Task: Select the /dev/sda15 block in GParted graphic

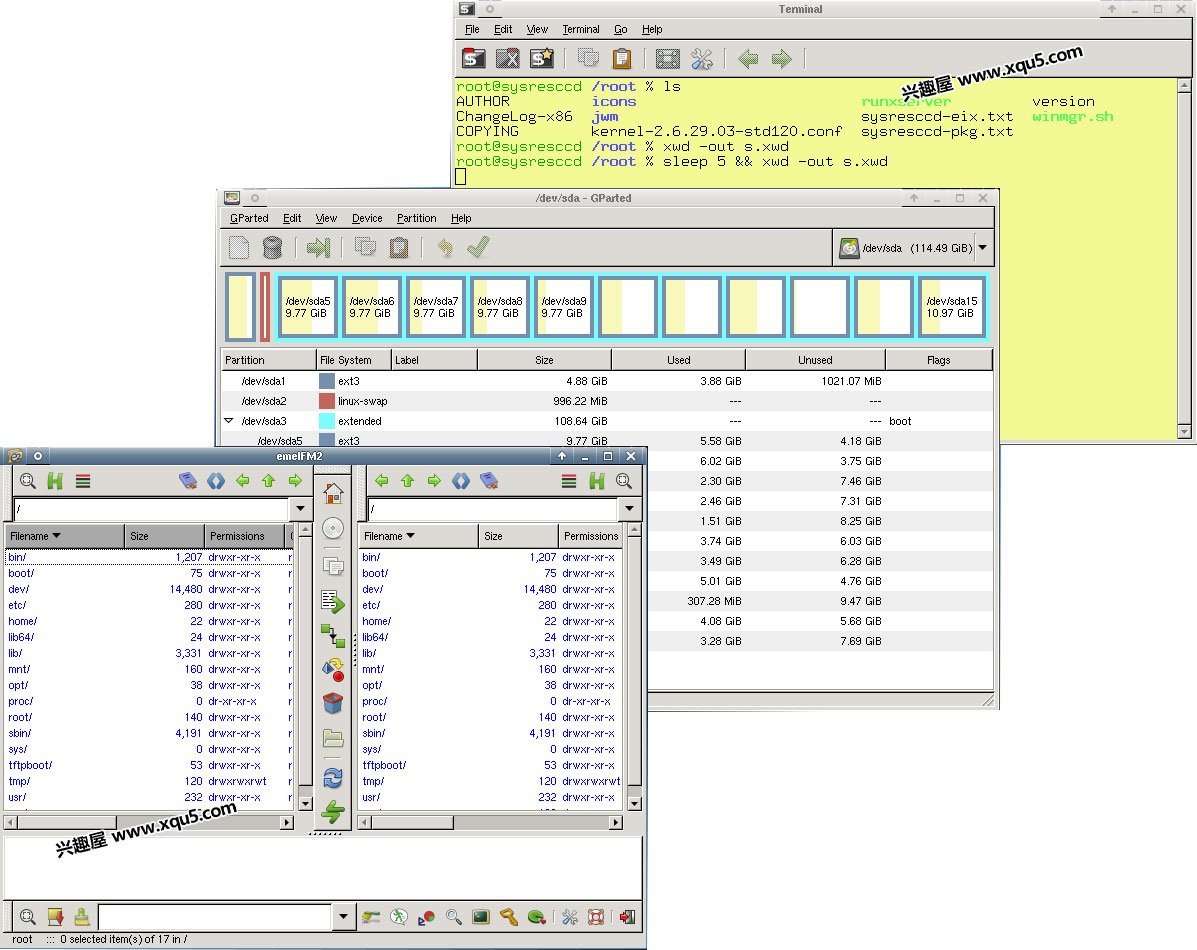Action: tap(951, 307)
